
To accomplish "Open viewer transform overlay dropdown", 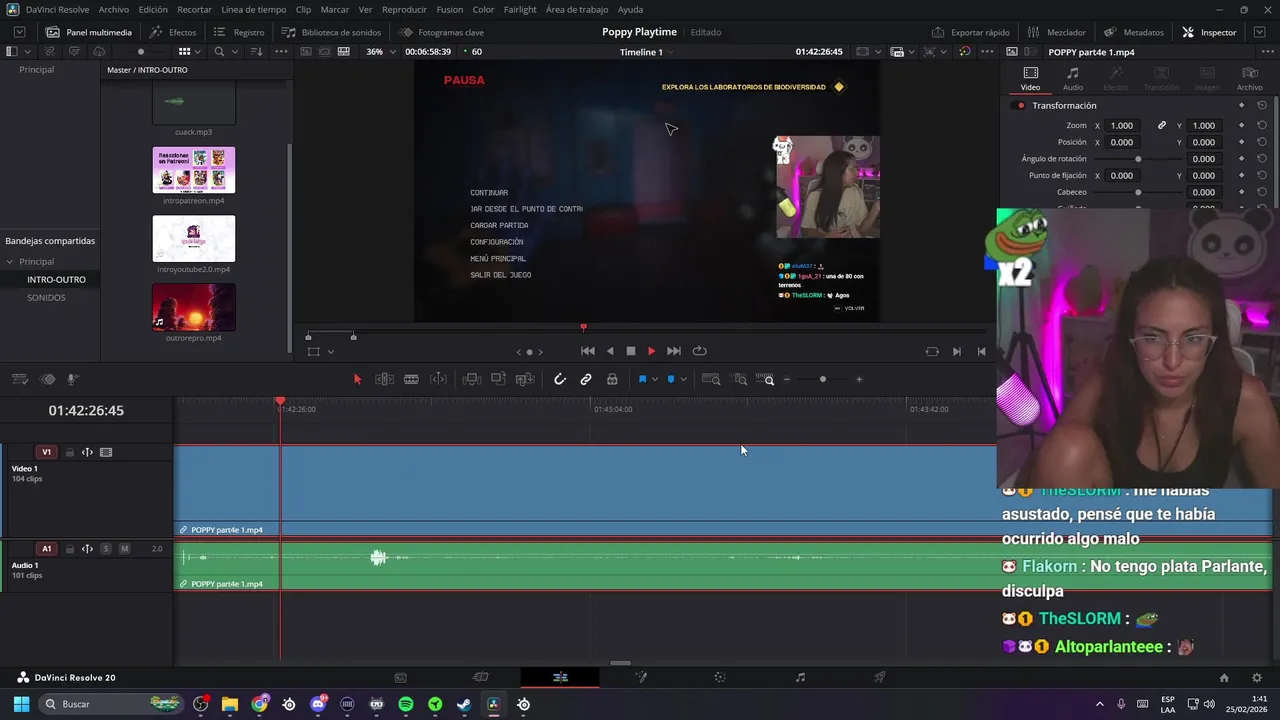I will point(330,351).
